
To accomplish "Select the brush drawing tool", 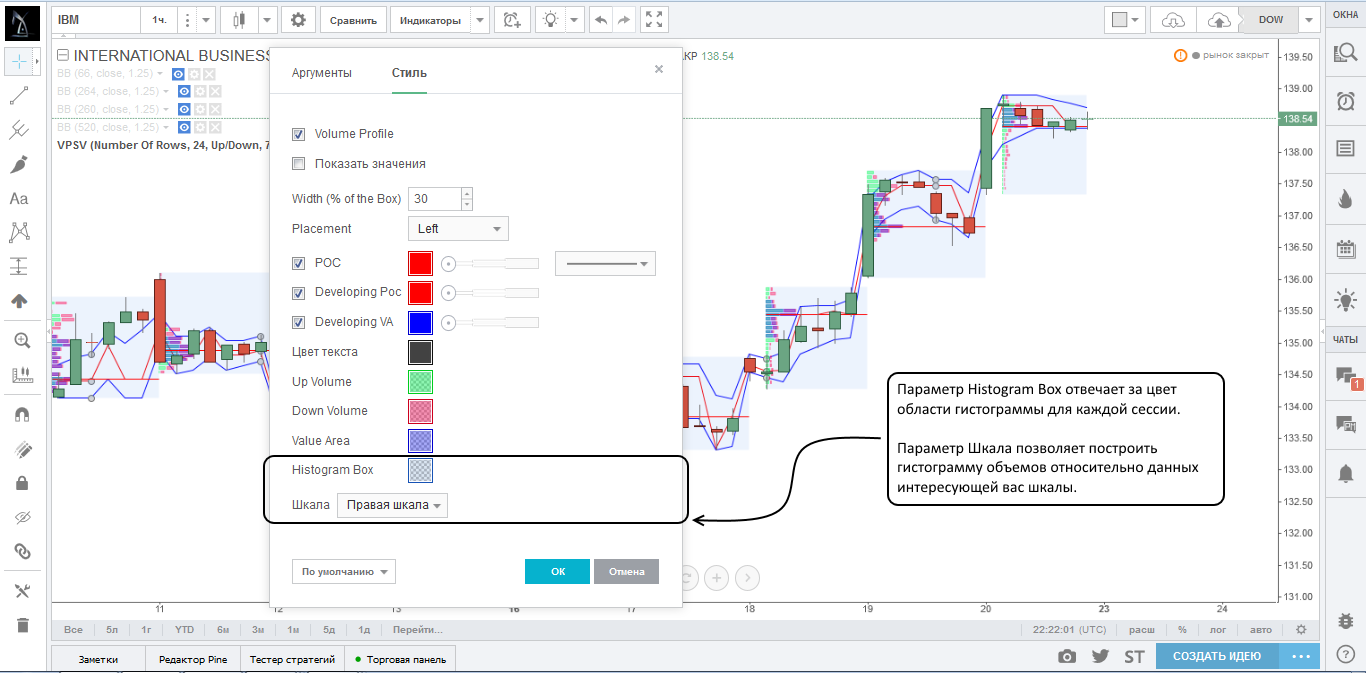I will (19, 164).
